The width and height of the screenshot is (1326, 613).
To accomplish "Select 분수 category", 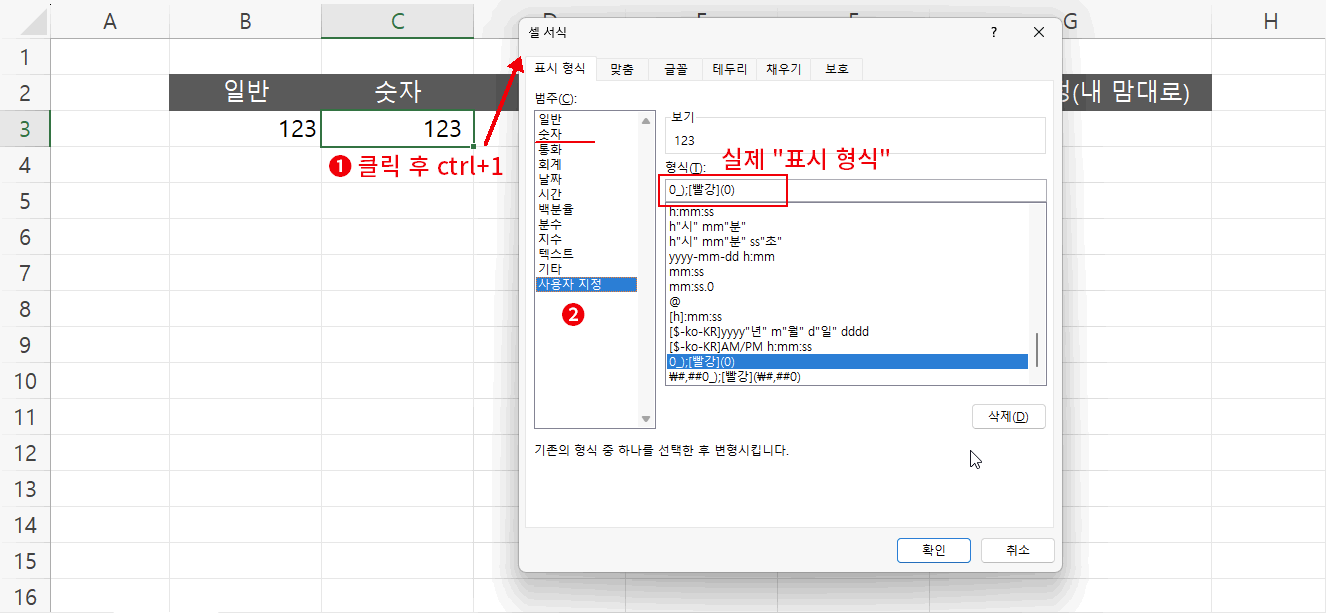I will [x=586, y=224].
